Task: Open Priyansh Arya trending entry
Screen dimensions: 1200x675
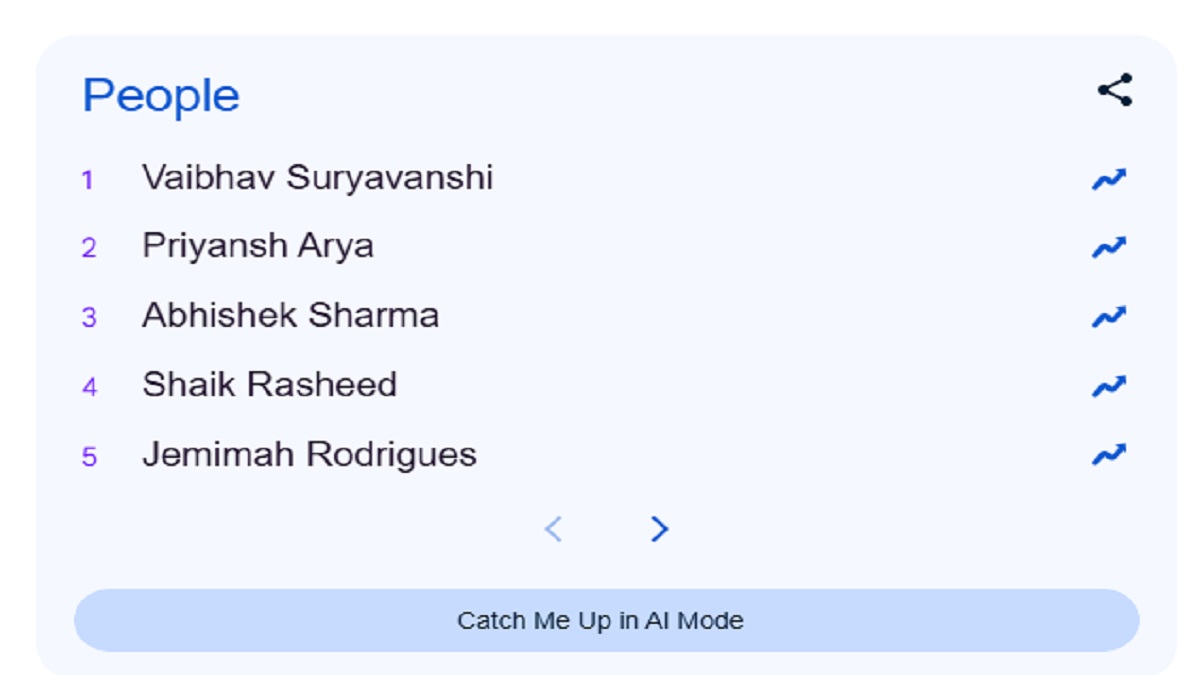Action: [258, 246]
